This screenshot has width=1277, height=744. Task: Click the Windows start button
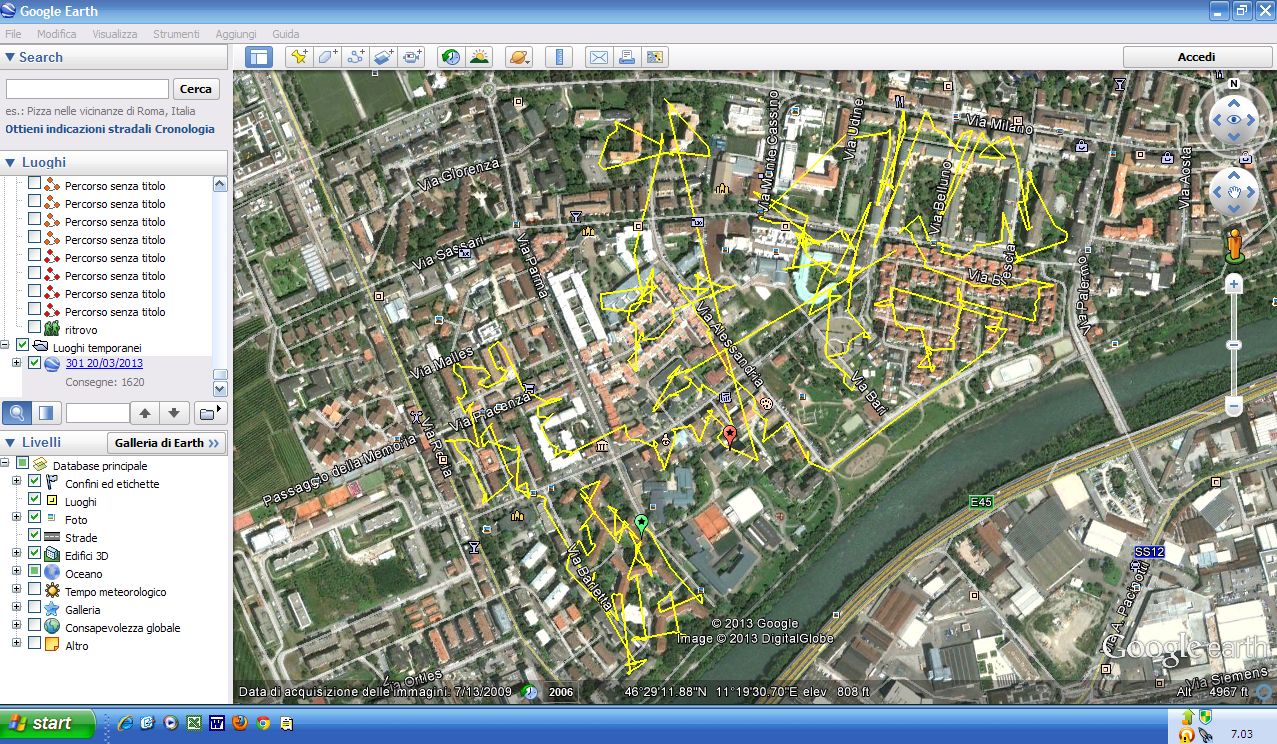(48, 723)
